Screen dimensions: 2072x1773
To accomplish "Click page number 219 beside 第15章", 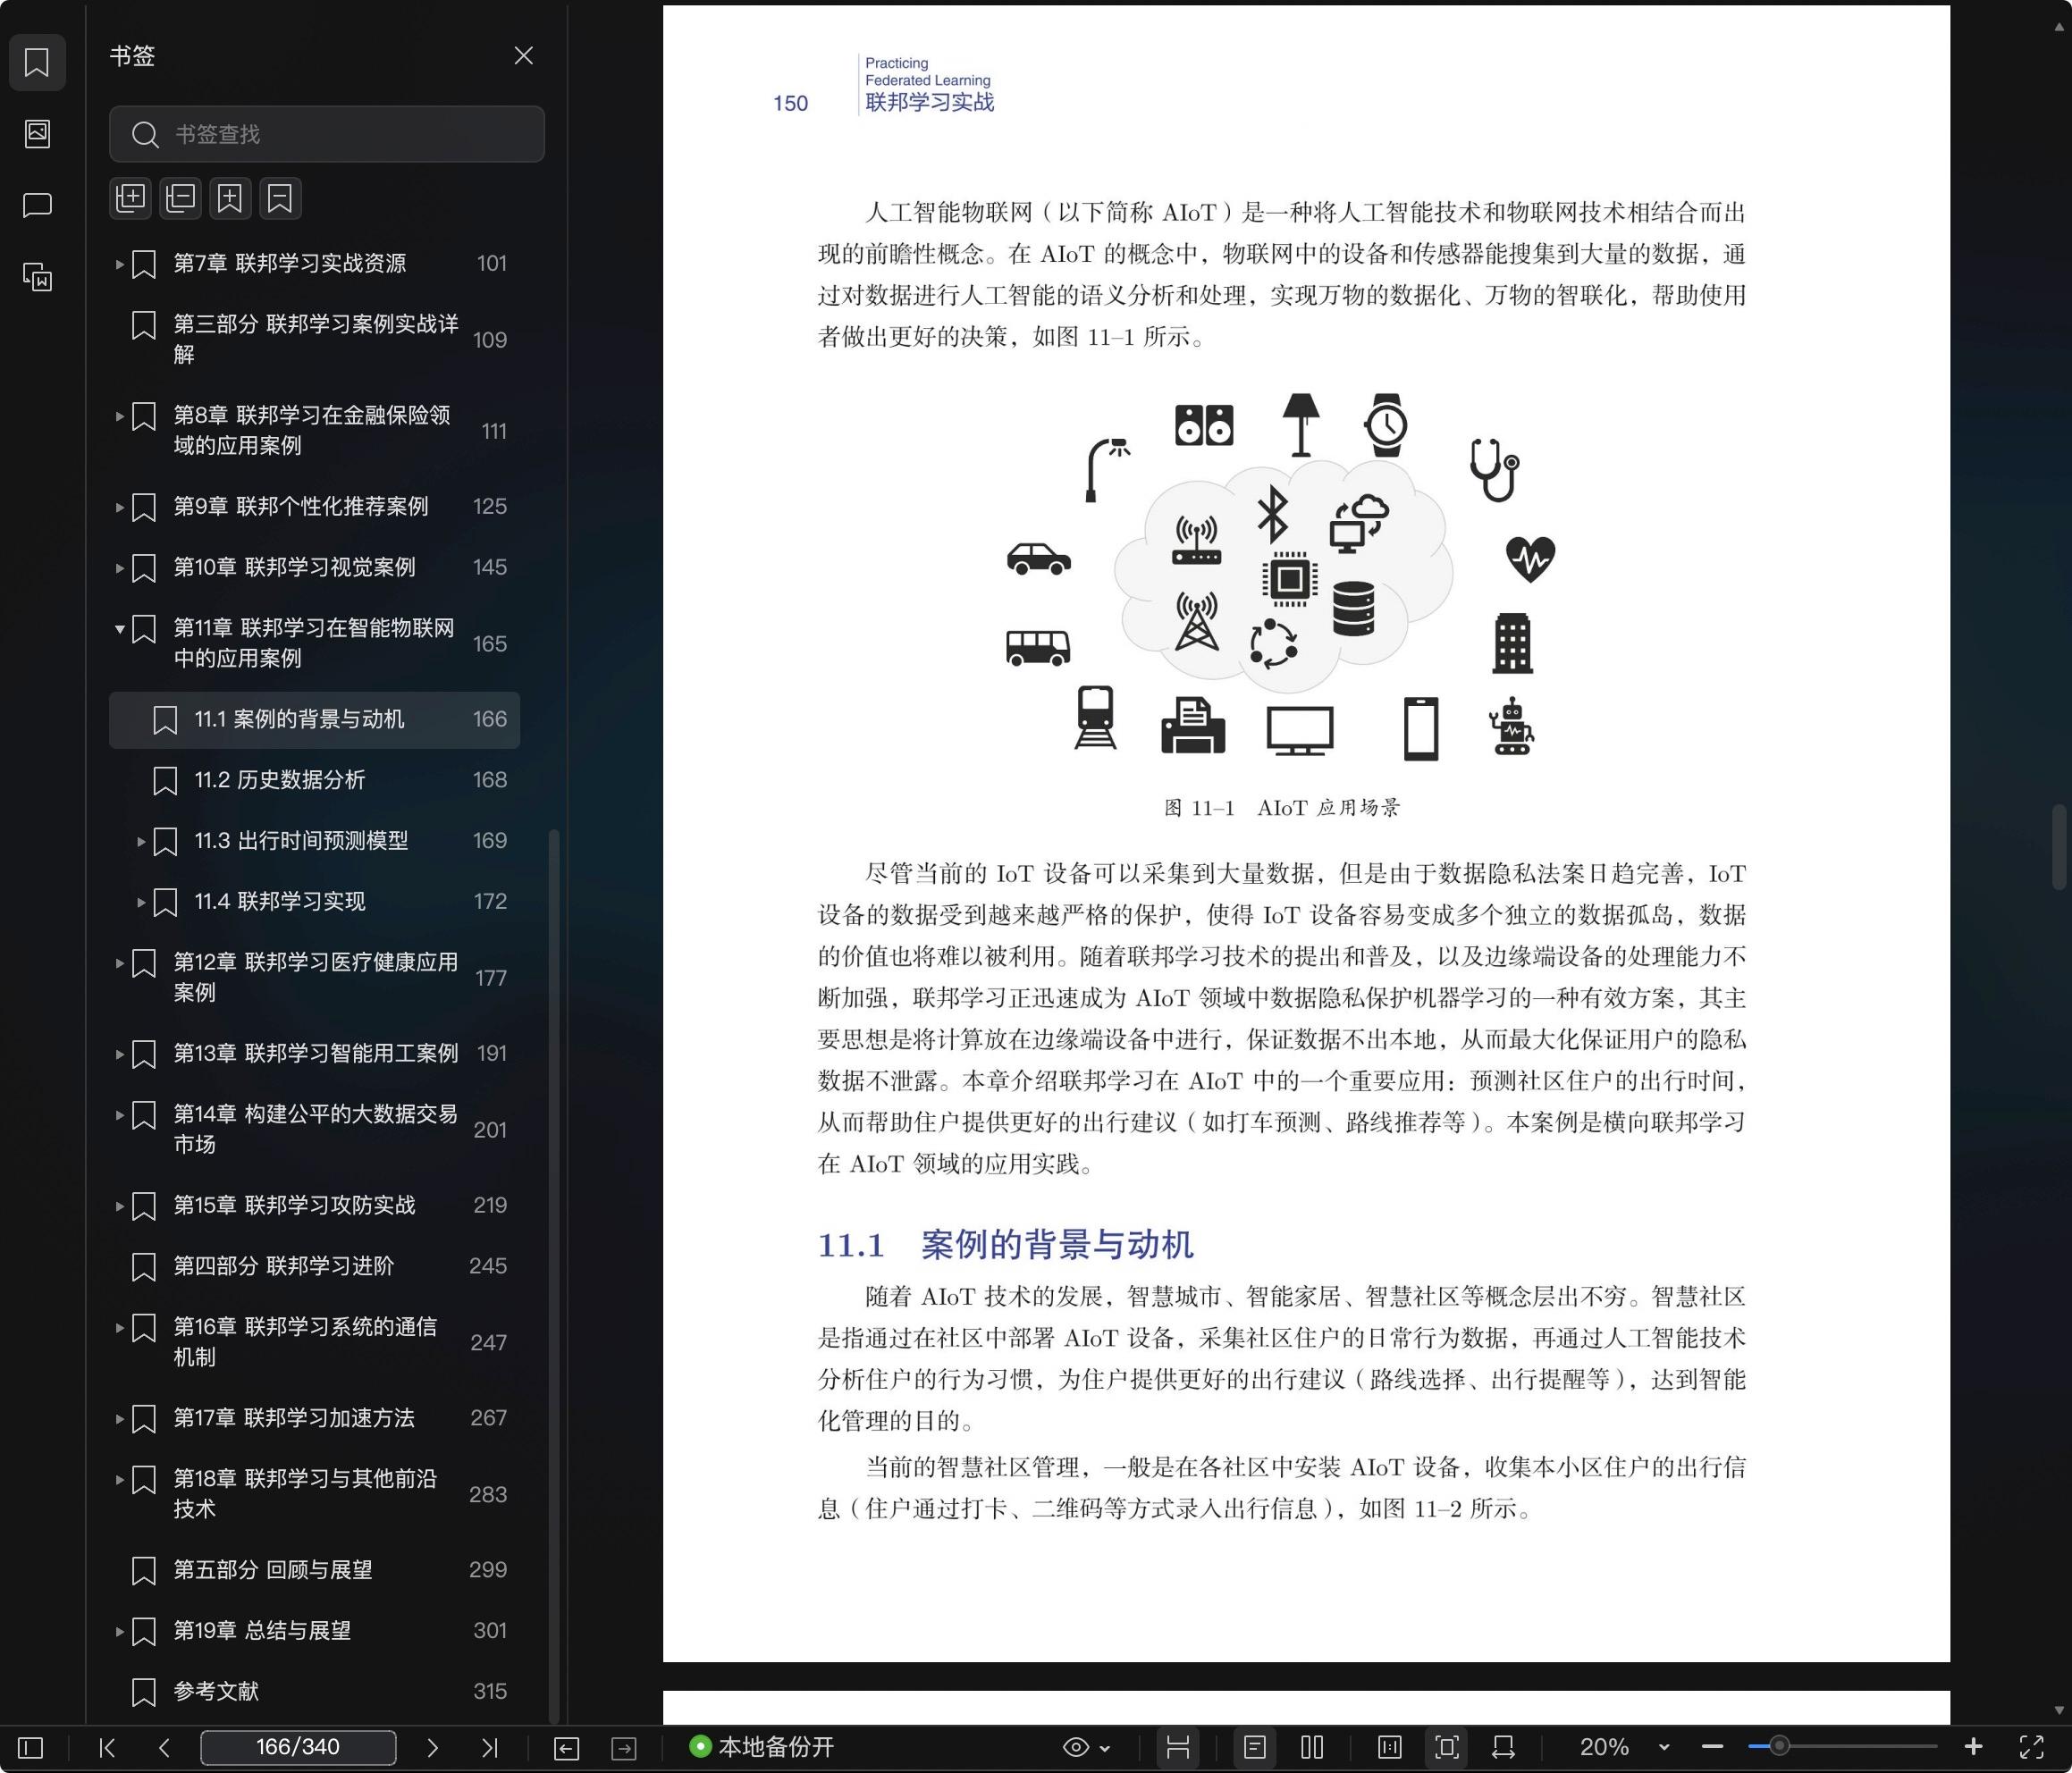I will click(x=490, y=1205).
